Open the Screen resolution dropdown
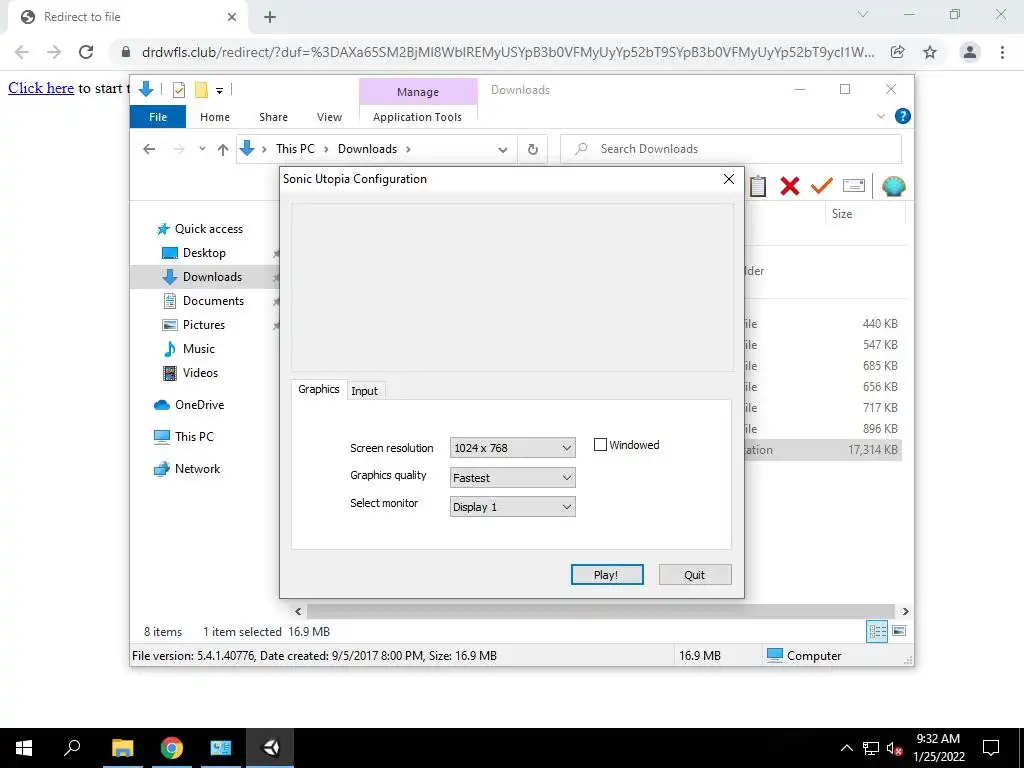The width and height of the screenshot is (1024, 768). (512, 448)
